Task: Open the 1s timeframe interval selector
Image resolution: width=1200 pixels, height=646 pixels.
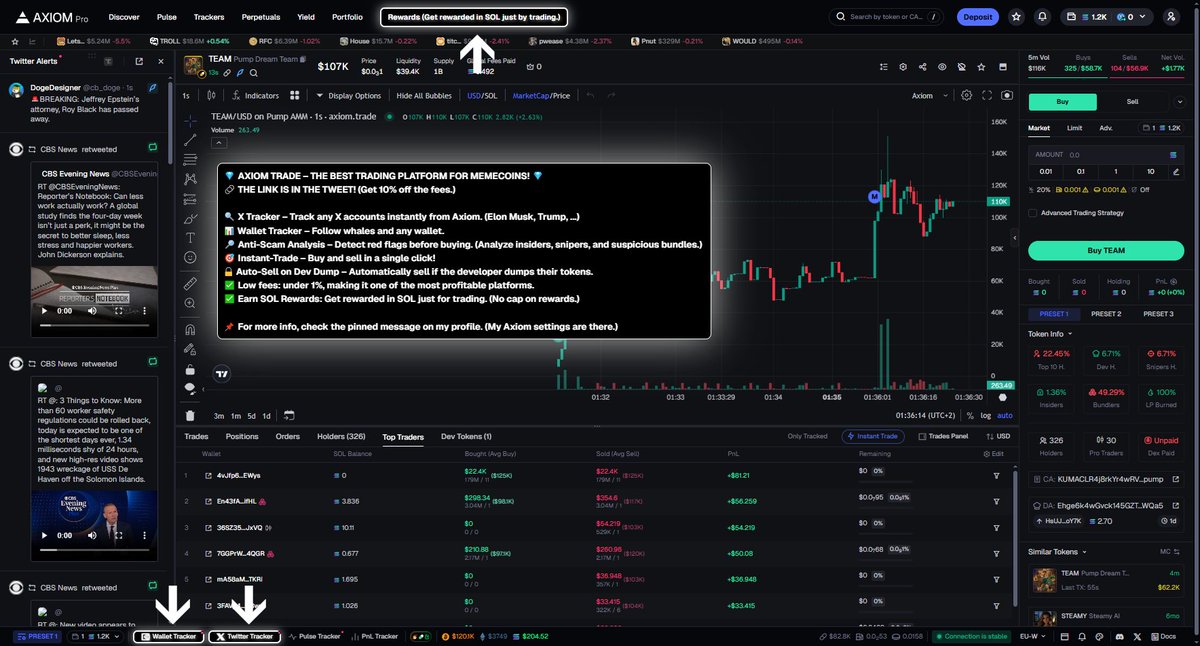Action: [x=186, y=96]
